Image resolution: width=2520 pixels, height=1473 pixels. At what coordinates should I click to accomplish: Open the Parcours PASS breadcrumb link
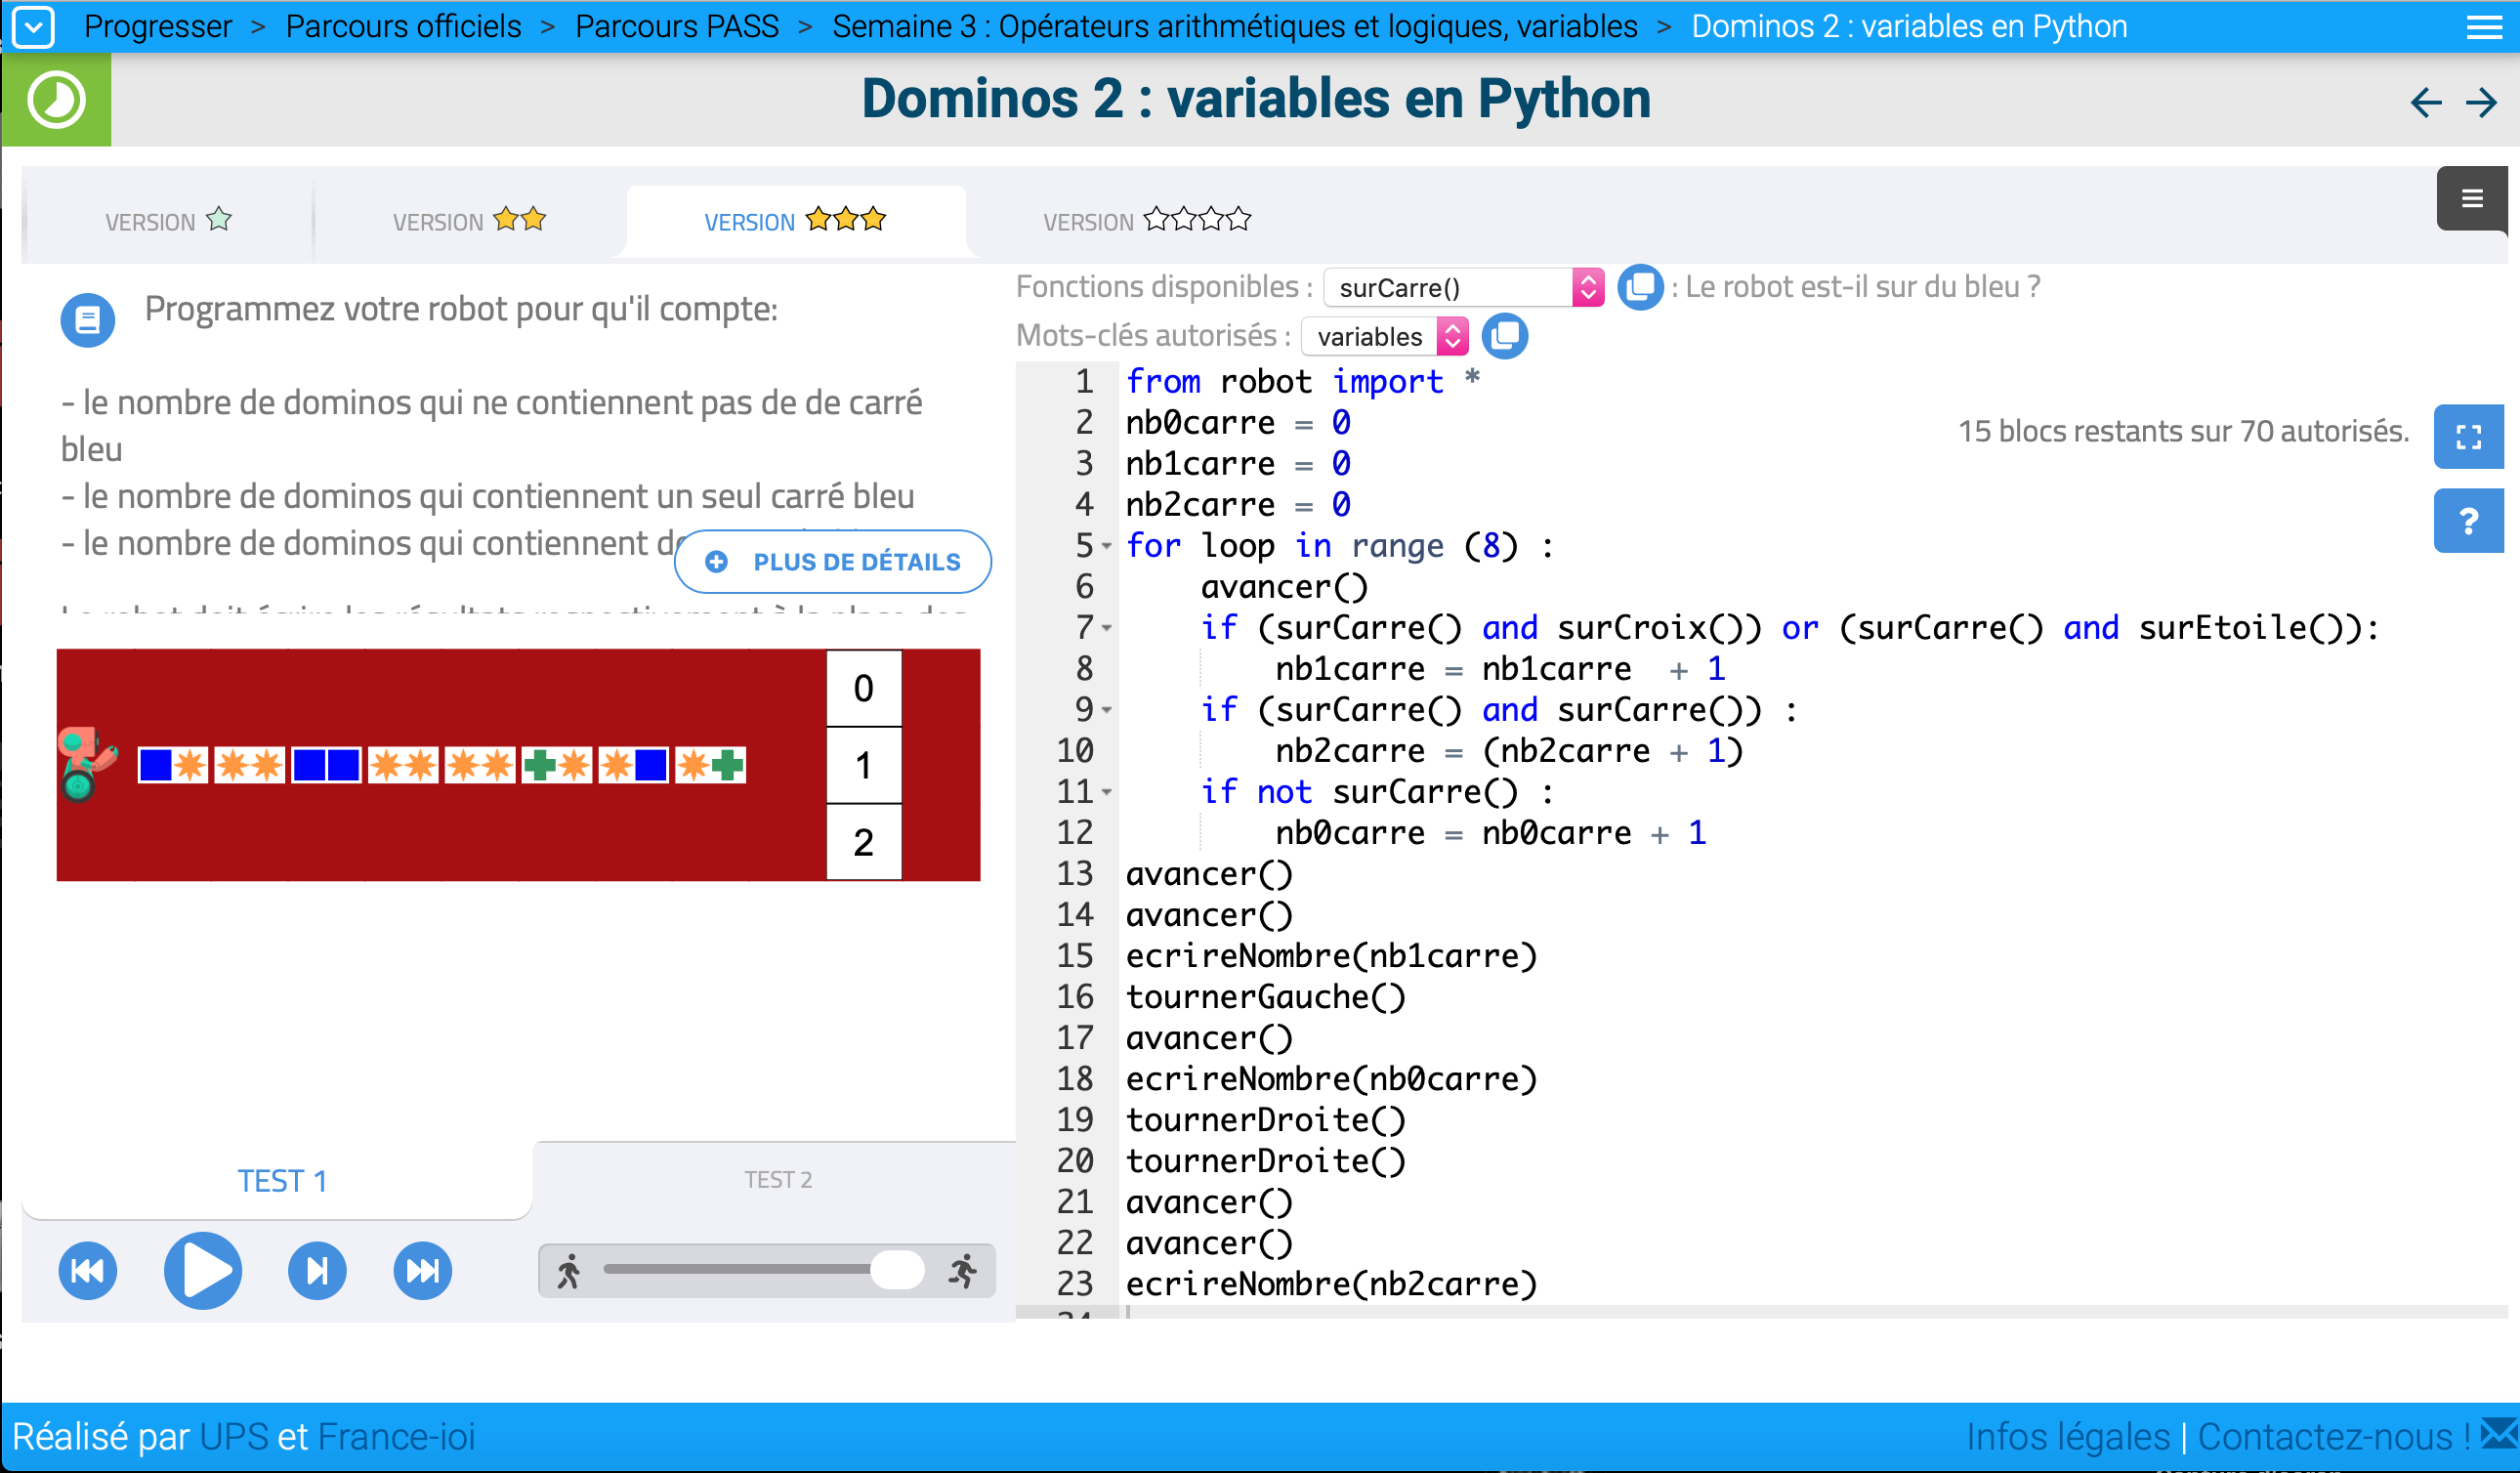[x=676, y=26]
